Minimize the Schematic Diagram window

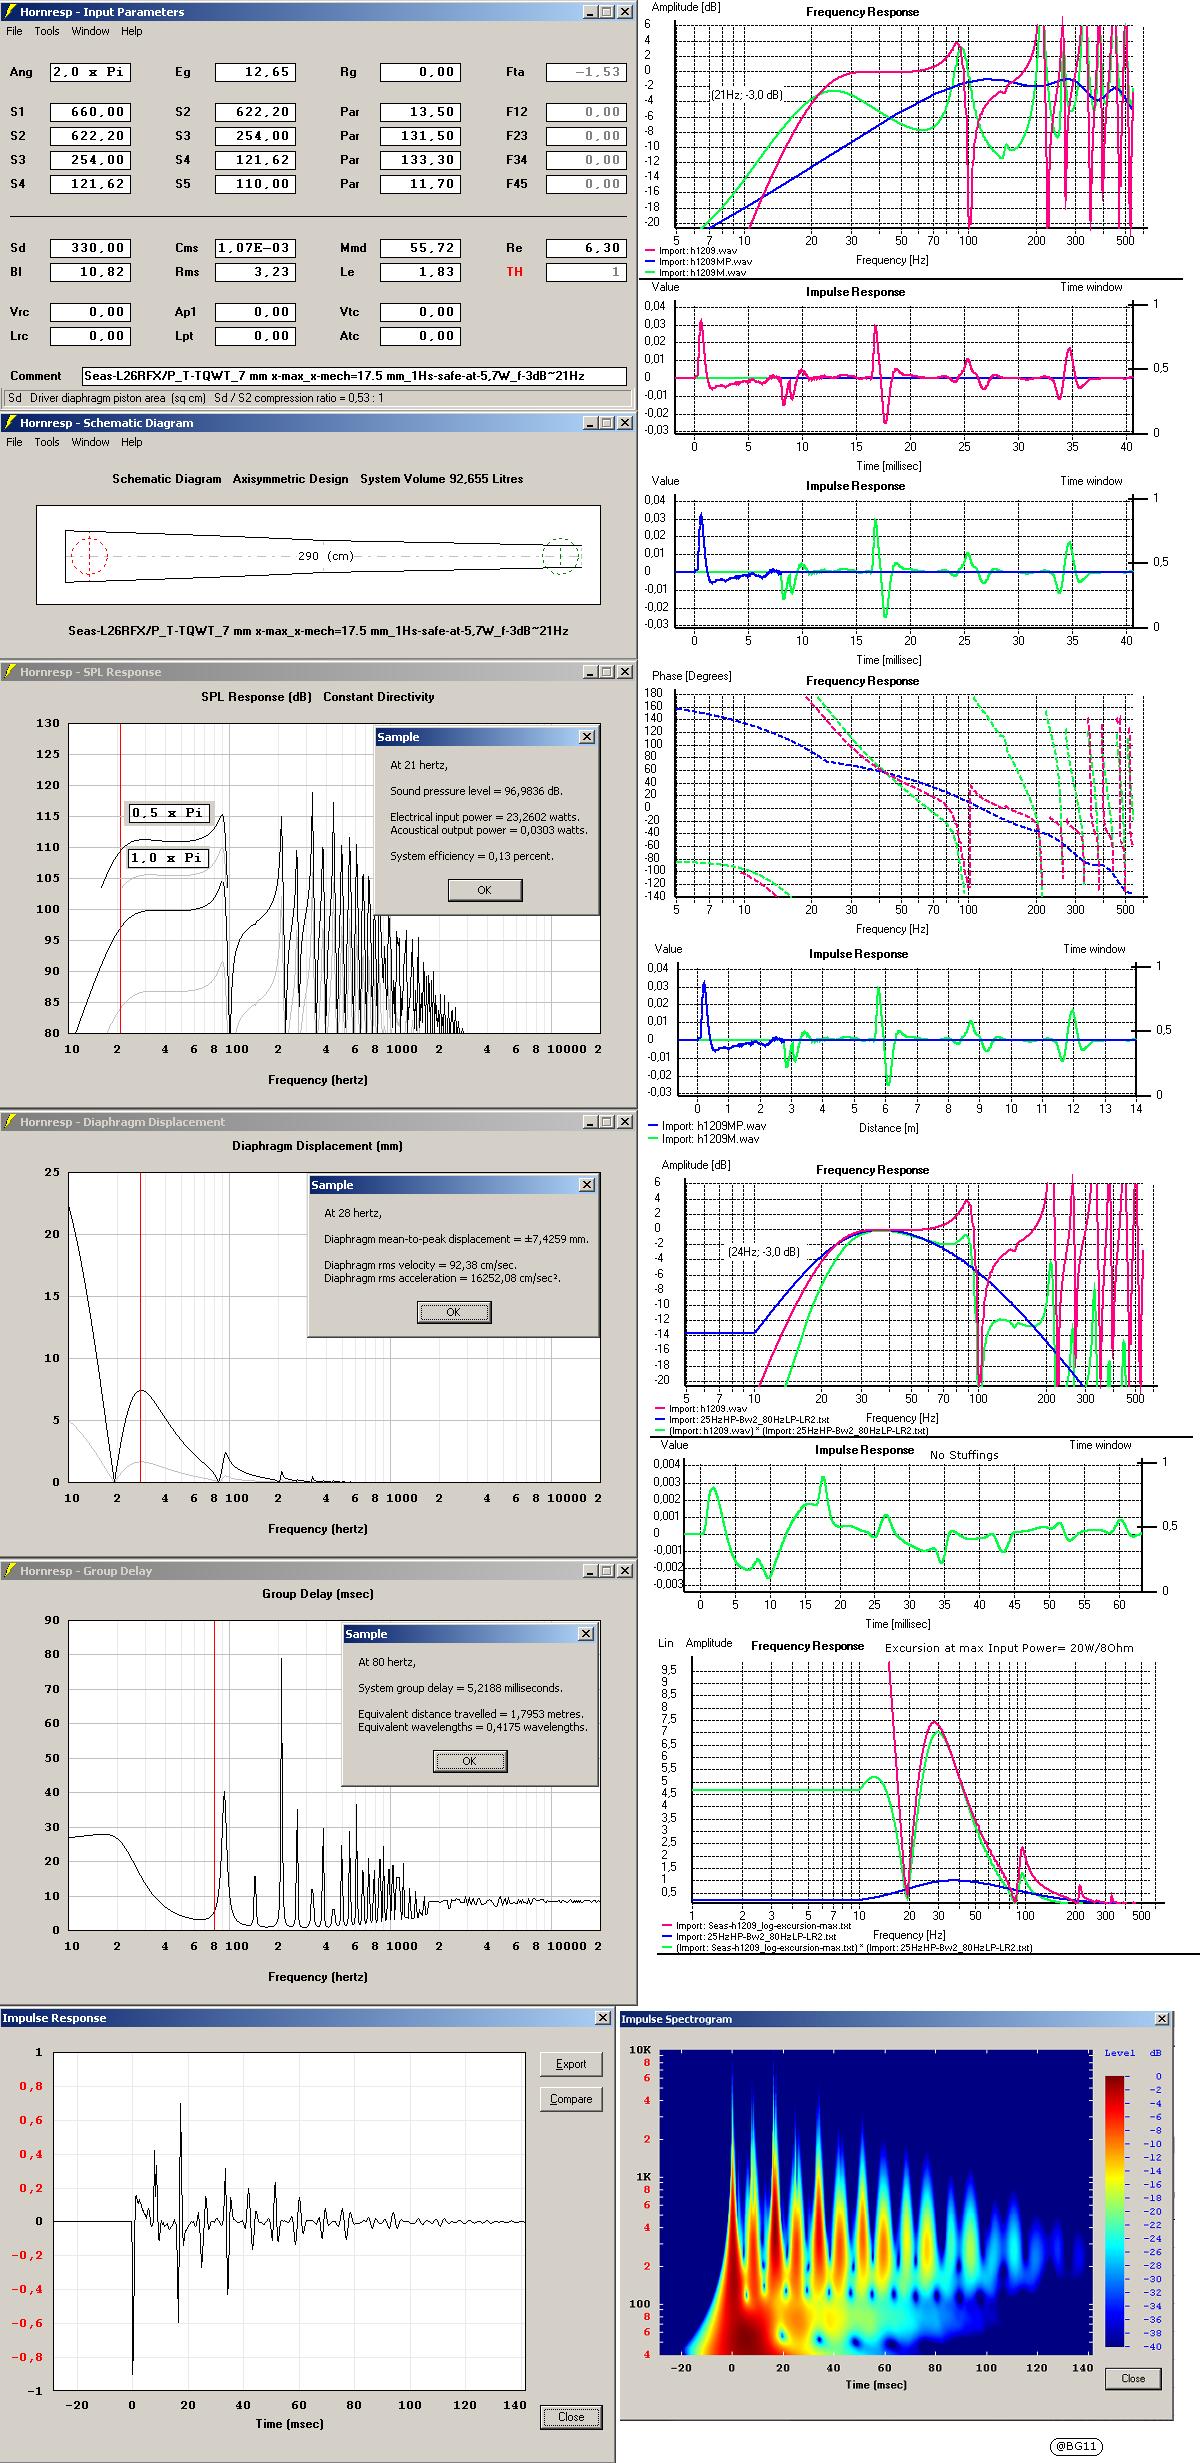[x=590, y=423]
